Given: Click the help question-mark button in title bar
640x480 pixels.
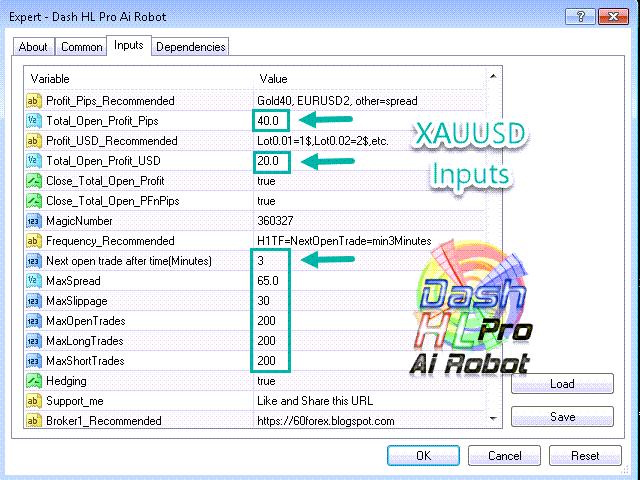Looking at the screenshot, I should click(580, 17).
